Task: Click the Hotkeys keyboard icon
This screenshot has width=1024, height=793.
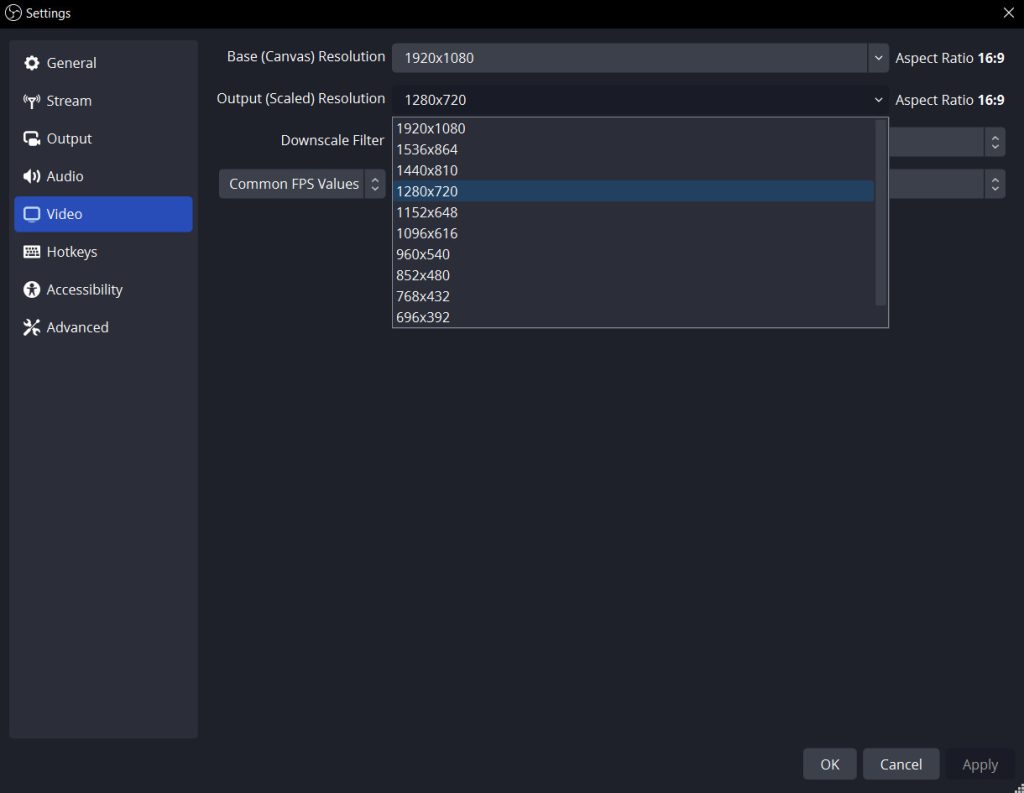Action: point(31,252)
